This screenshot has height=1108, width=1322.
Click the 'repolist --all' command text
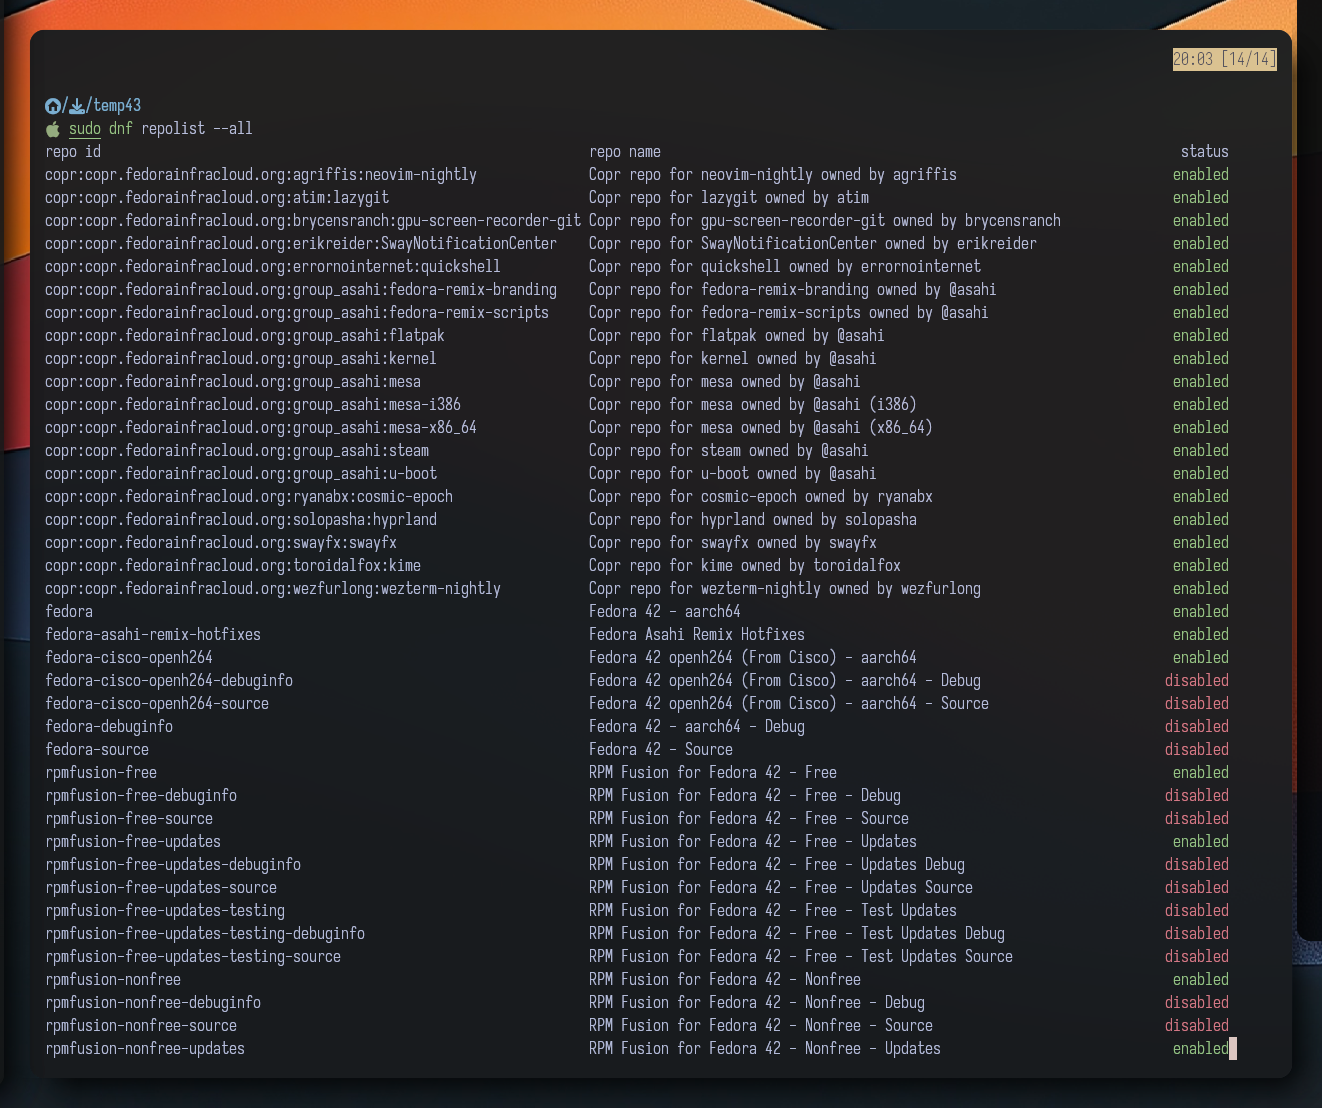[x=197, y=128]
